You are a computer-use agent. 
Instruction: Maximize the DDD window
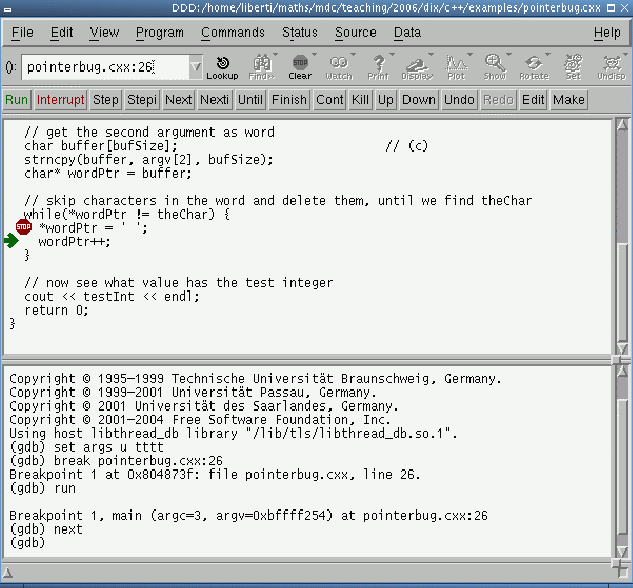[x=611, y=8]
